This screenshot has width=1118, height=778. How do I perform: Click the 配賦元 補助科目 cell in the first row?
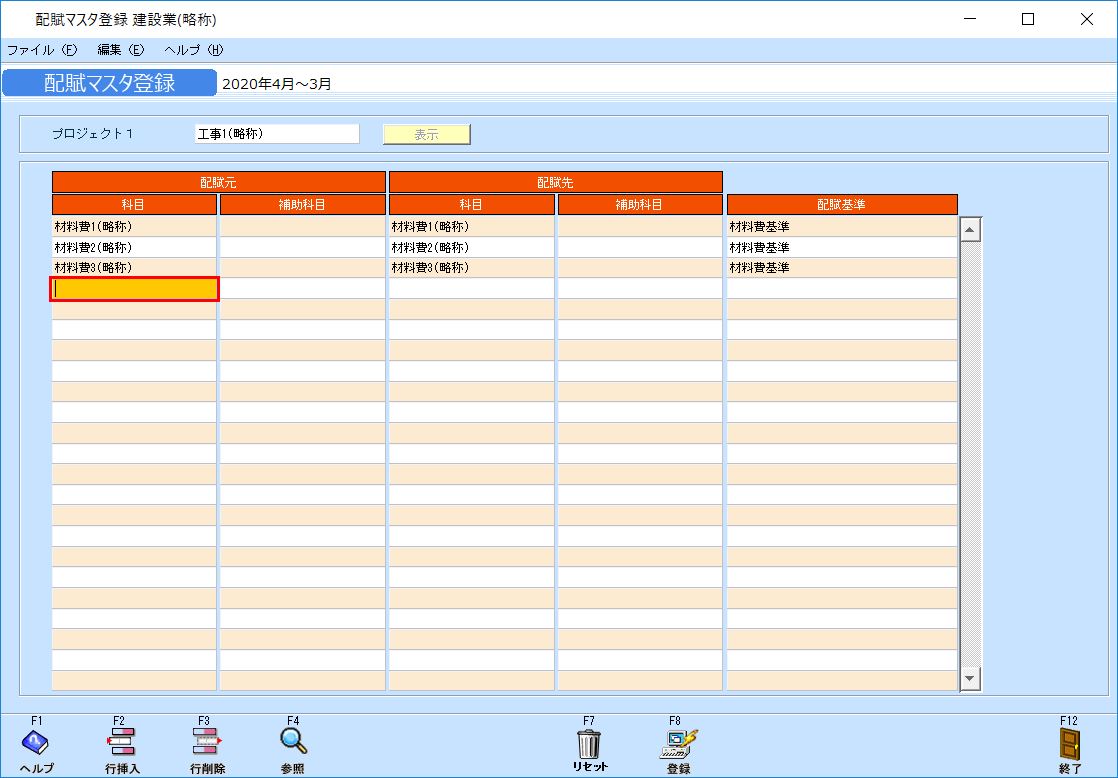coord(302,227)
